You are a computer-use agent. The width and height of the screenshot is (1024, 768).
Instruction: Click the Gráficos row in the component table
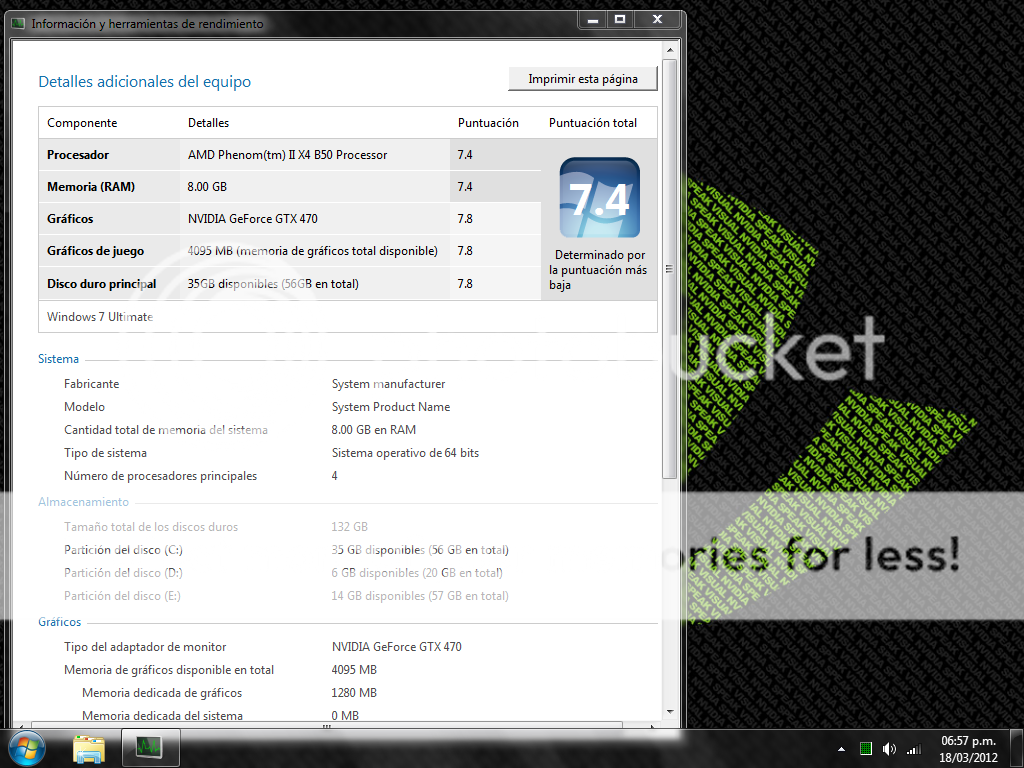[x=289, y=219]
